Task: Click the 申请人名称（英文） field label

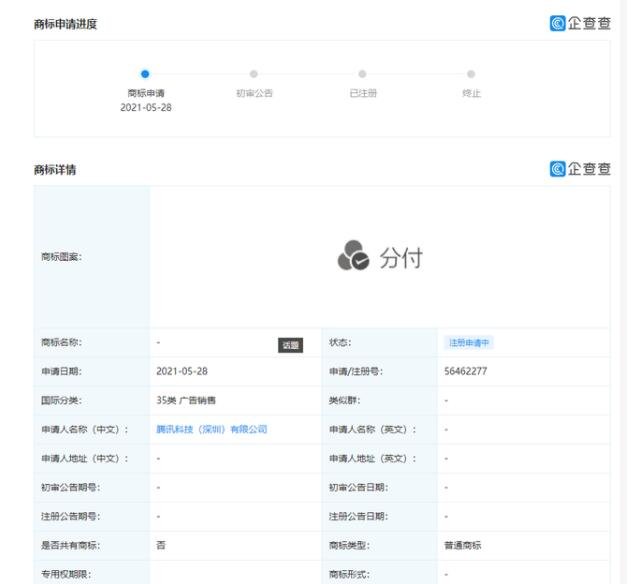Action: click(372, 429)
